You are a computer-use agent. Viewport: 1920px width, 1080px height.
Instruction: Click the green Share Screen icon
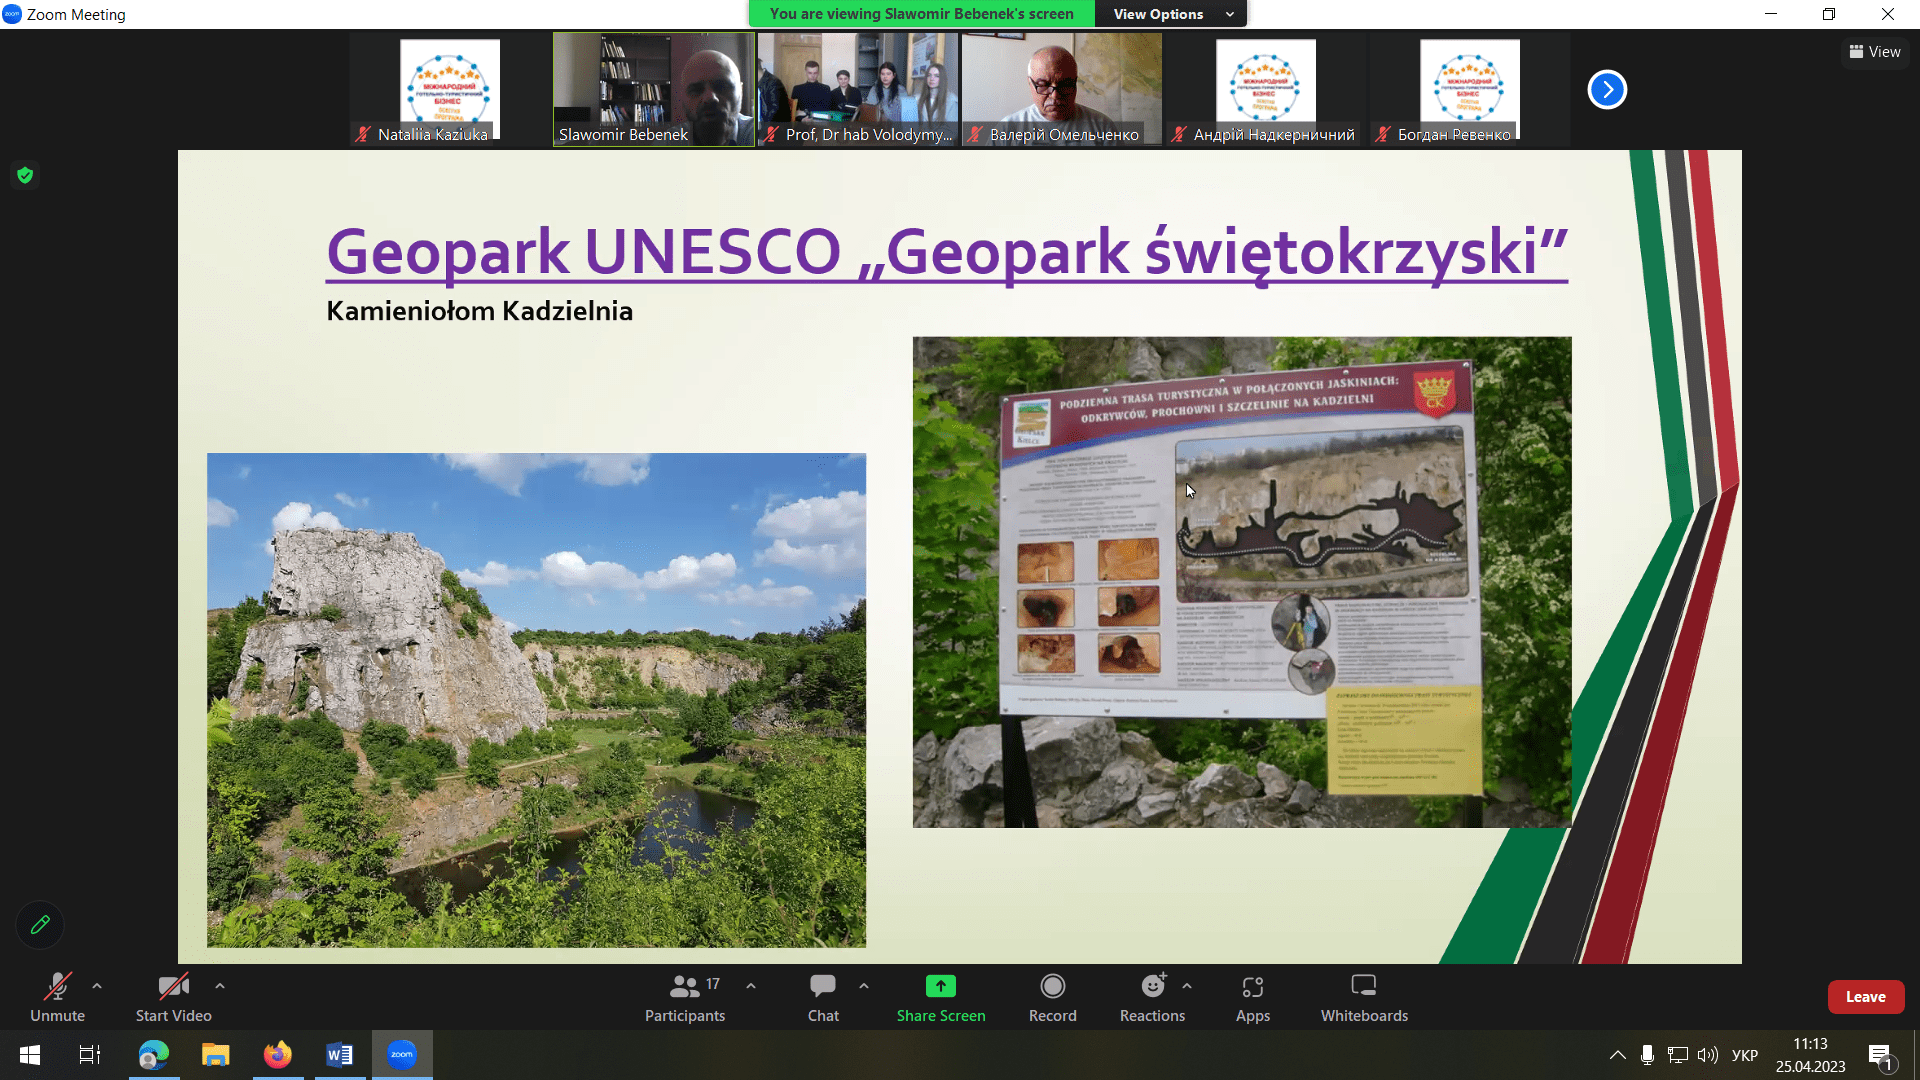point(940,987)
